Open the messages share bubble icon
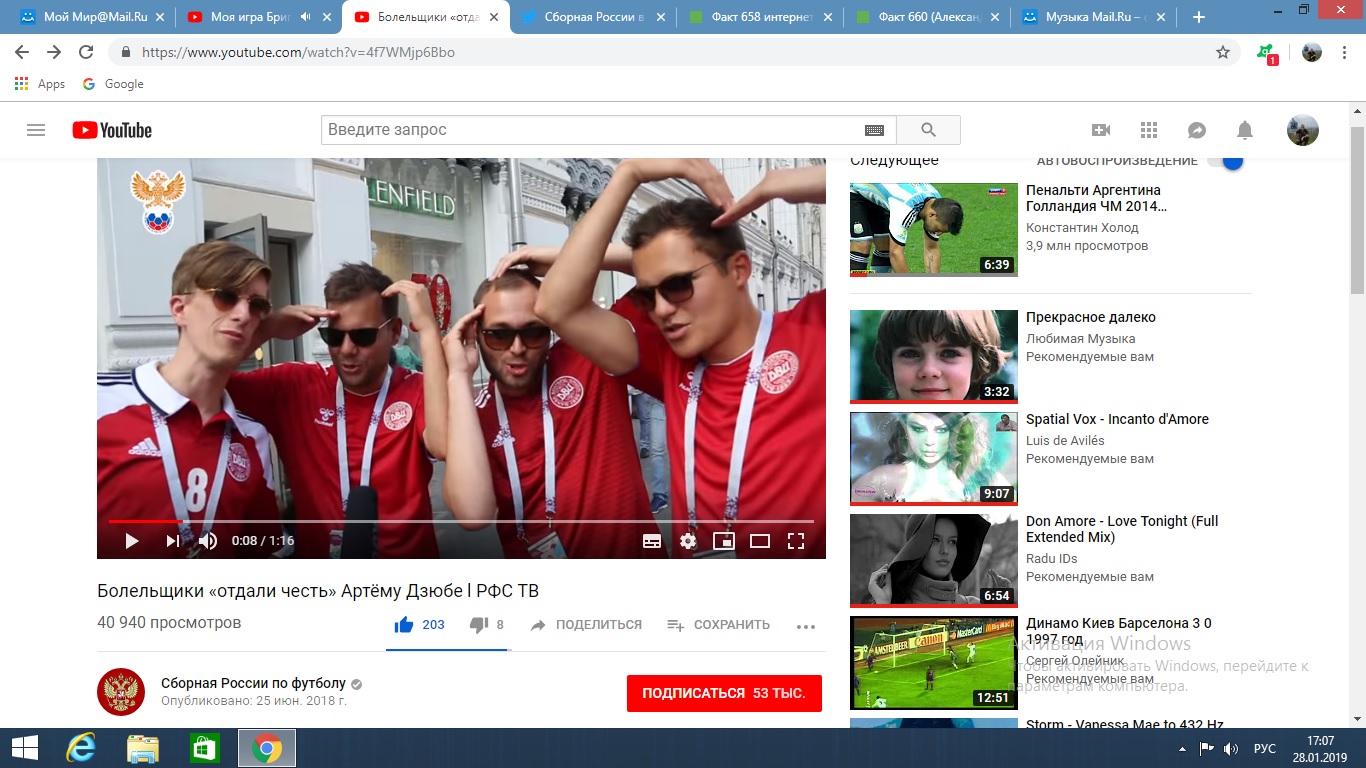 click(x=1196, y=130)
